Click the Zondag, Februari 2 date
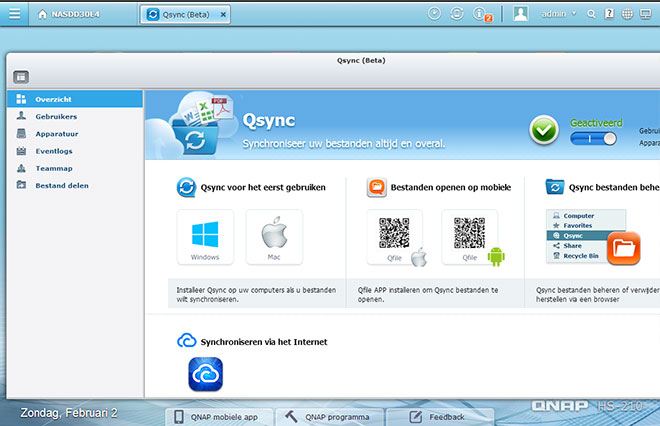This screenshot has width=660, height=426. 69,413
